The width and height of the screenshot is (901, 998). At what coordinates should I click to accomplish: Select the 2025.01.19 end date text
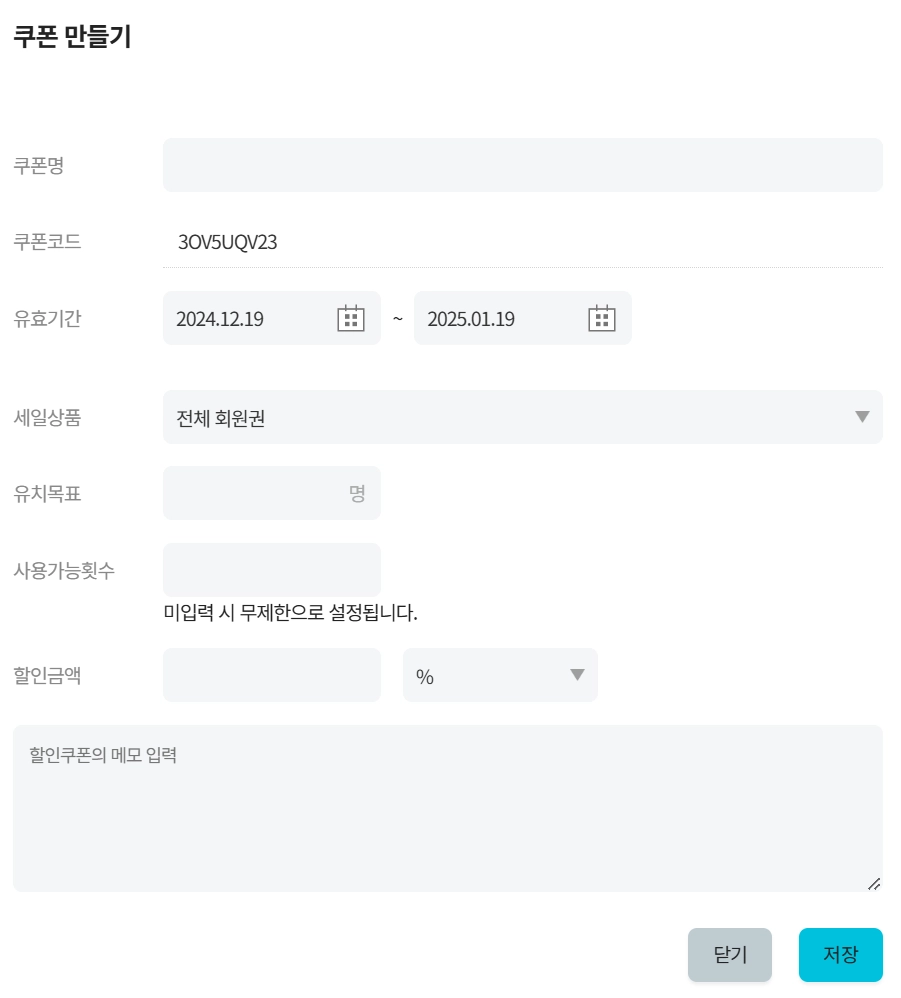click(x=471, y=319)
